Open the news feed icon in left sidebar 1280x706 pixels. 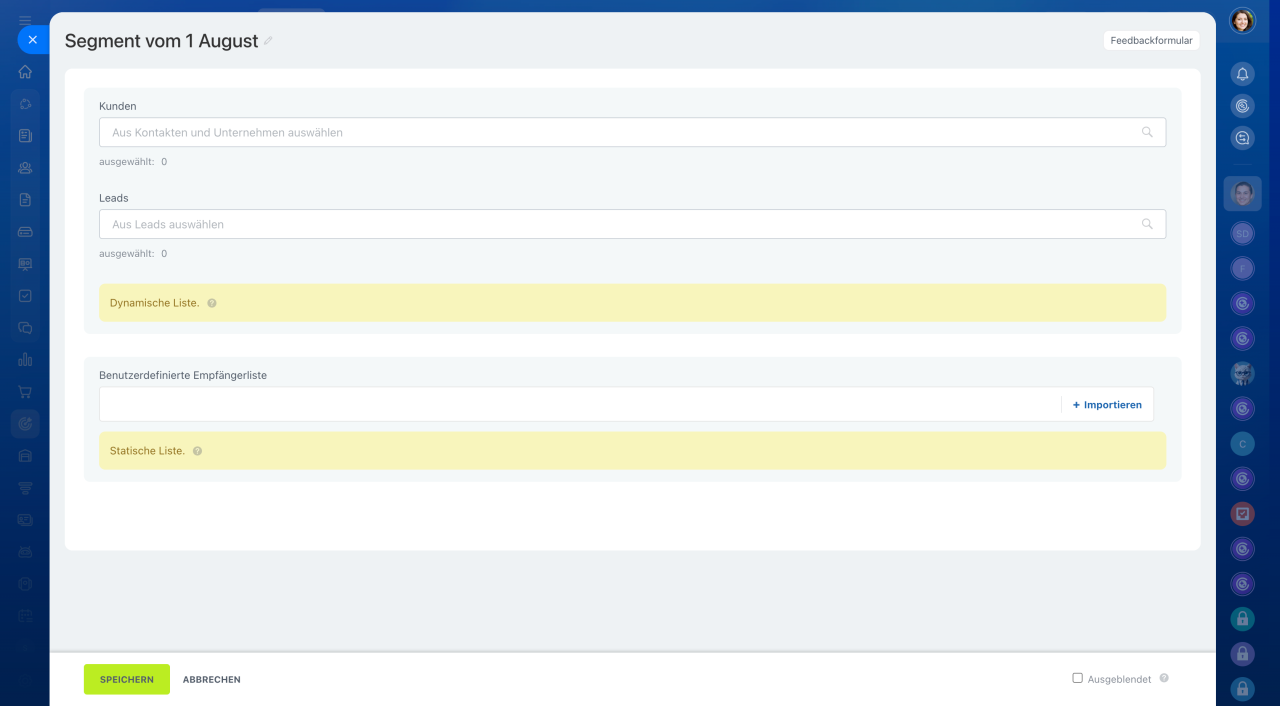tap(25, 136)
